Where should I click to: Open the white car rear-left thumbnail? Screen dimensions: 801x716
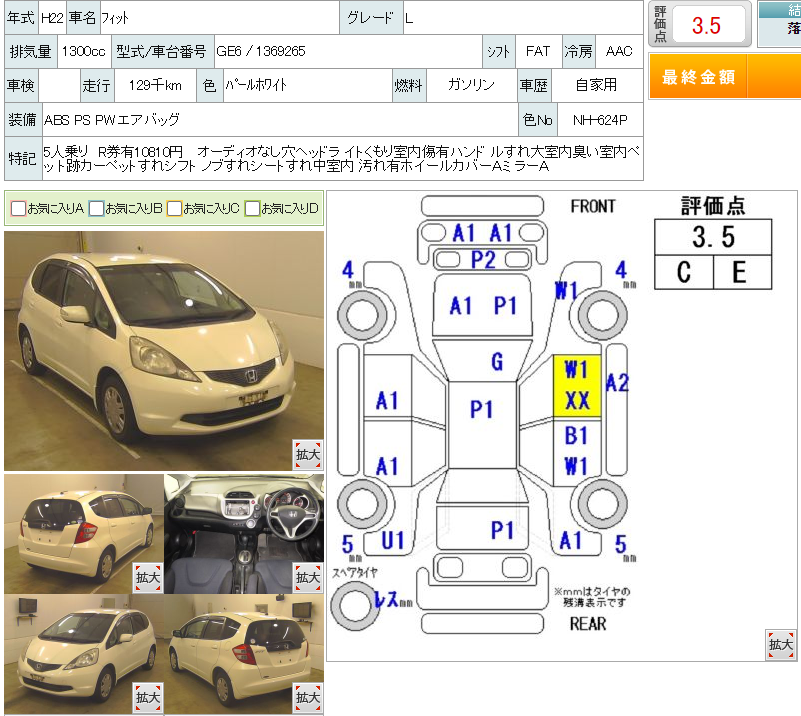tap(84, 534)
